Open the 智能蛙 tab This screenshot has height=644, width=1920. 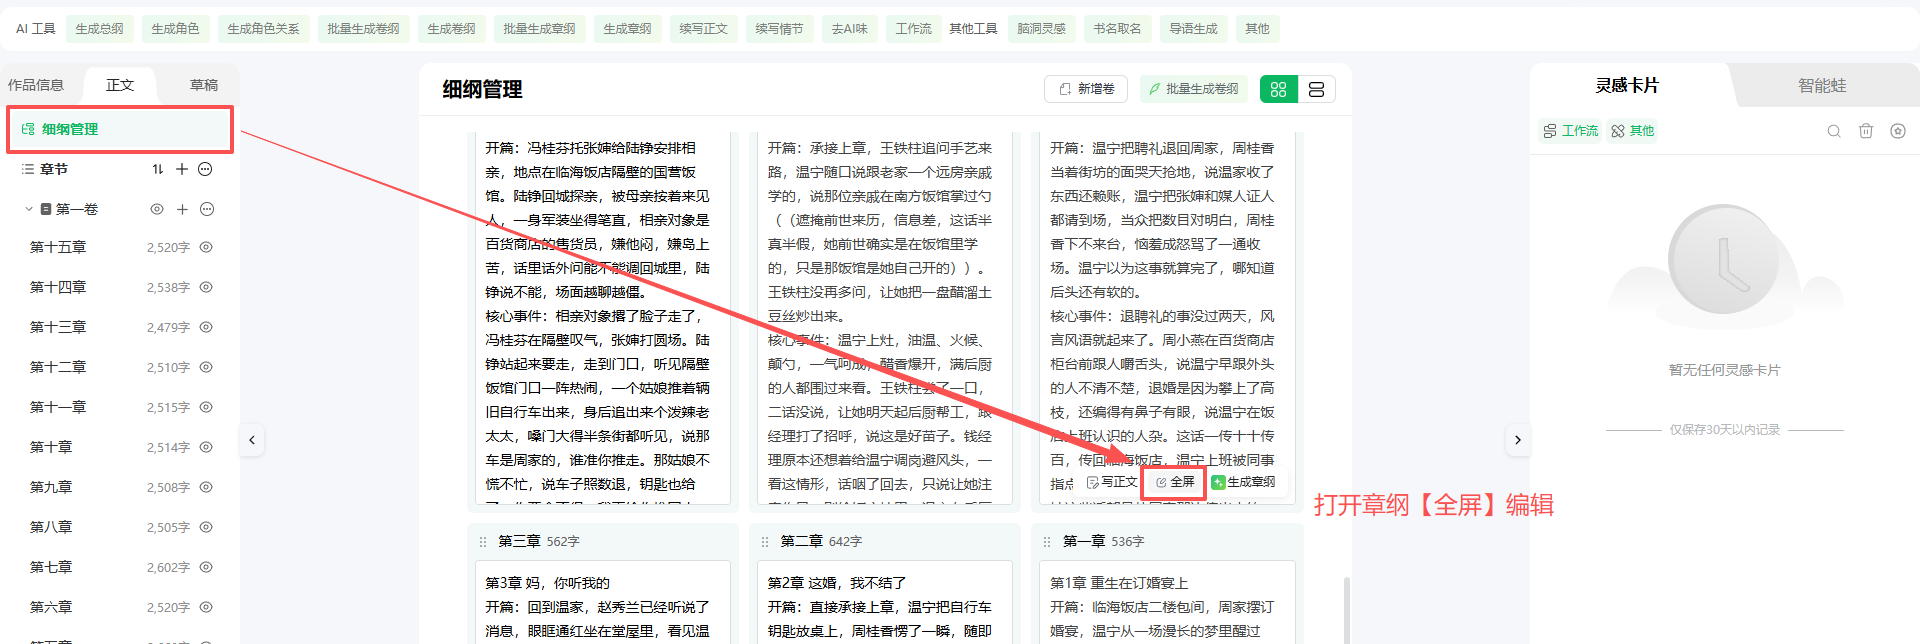click(1822, 86)
